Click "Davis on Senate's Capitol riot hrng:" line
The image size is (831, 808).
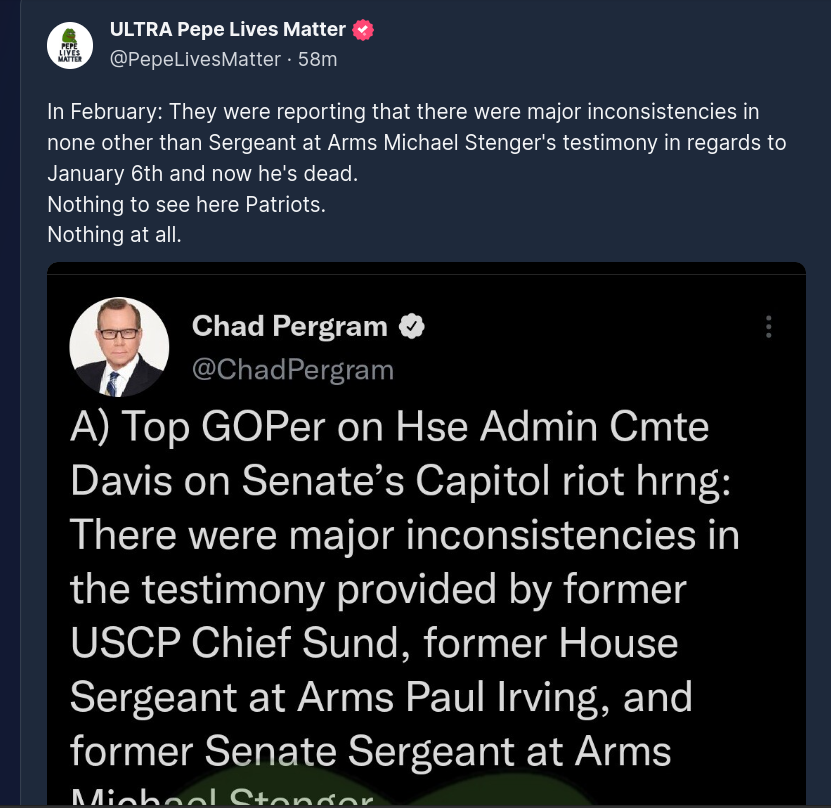click(400, 482)
